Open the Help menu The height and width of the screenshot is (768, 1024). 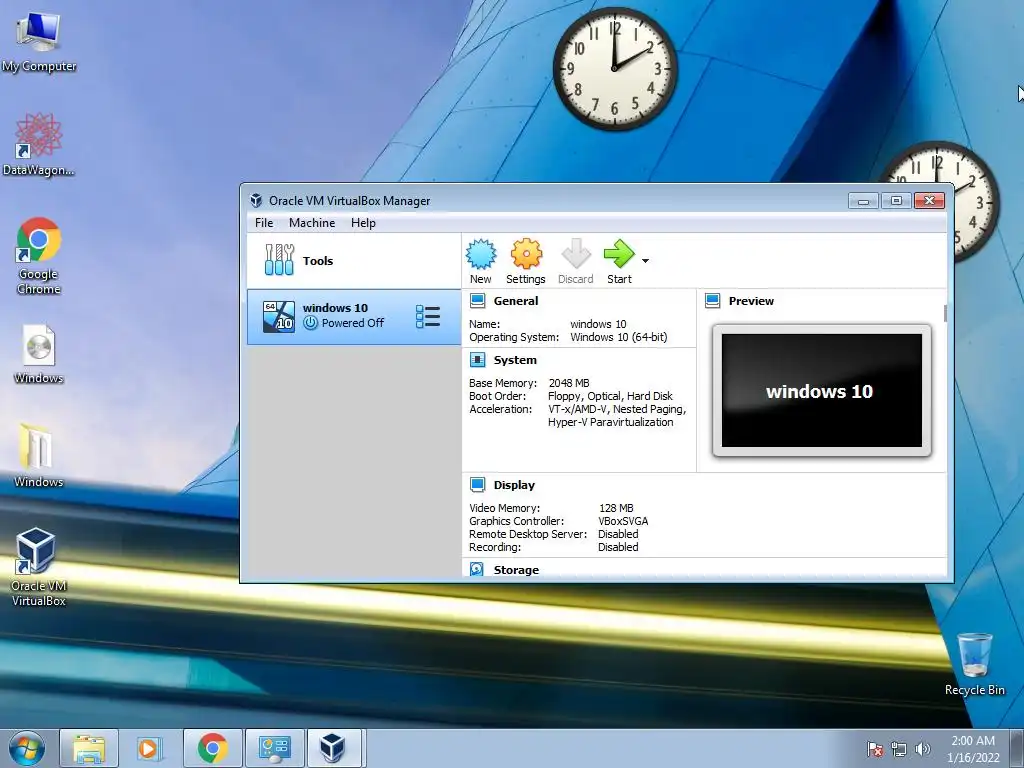(x=363, y=223)
